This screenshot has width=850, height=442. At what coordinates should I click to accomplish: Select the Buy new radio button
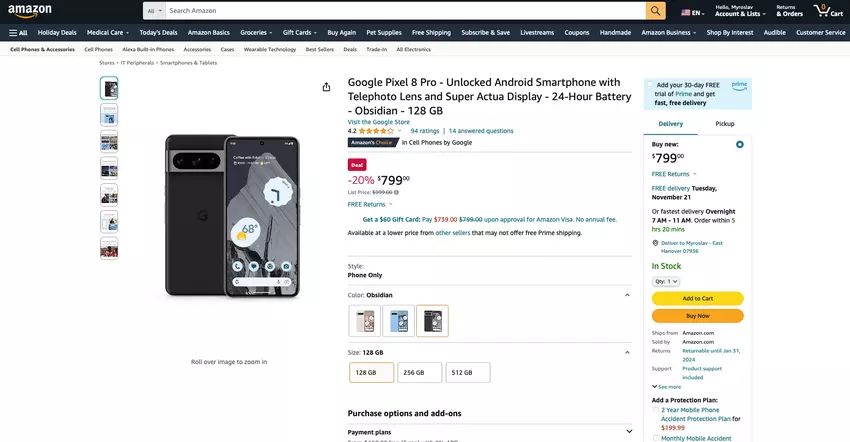click(x=740, y=145)
